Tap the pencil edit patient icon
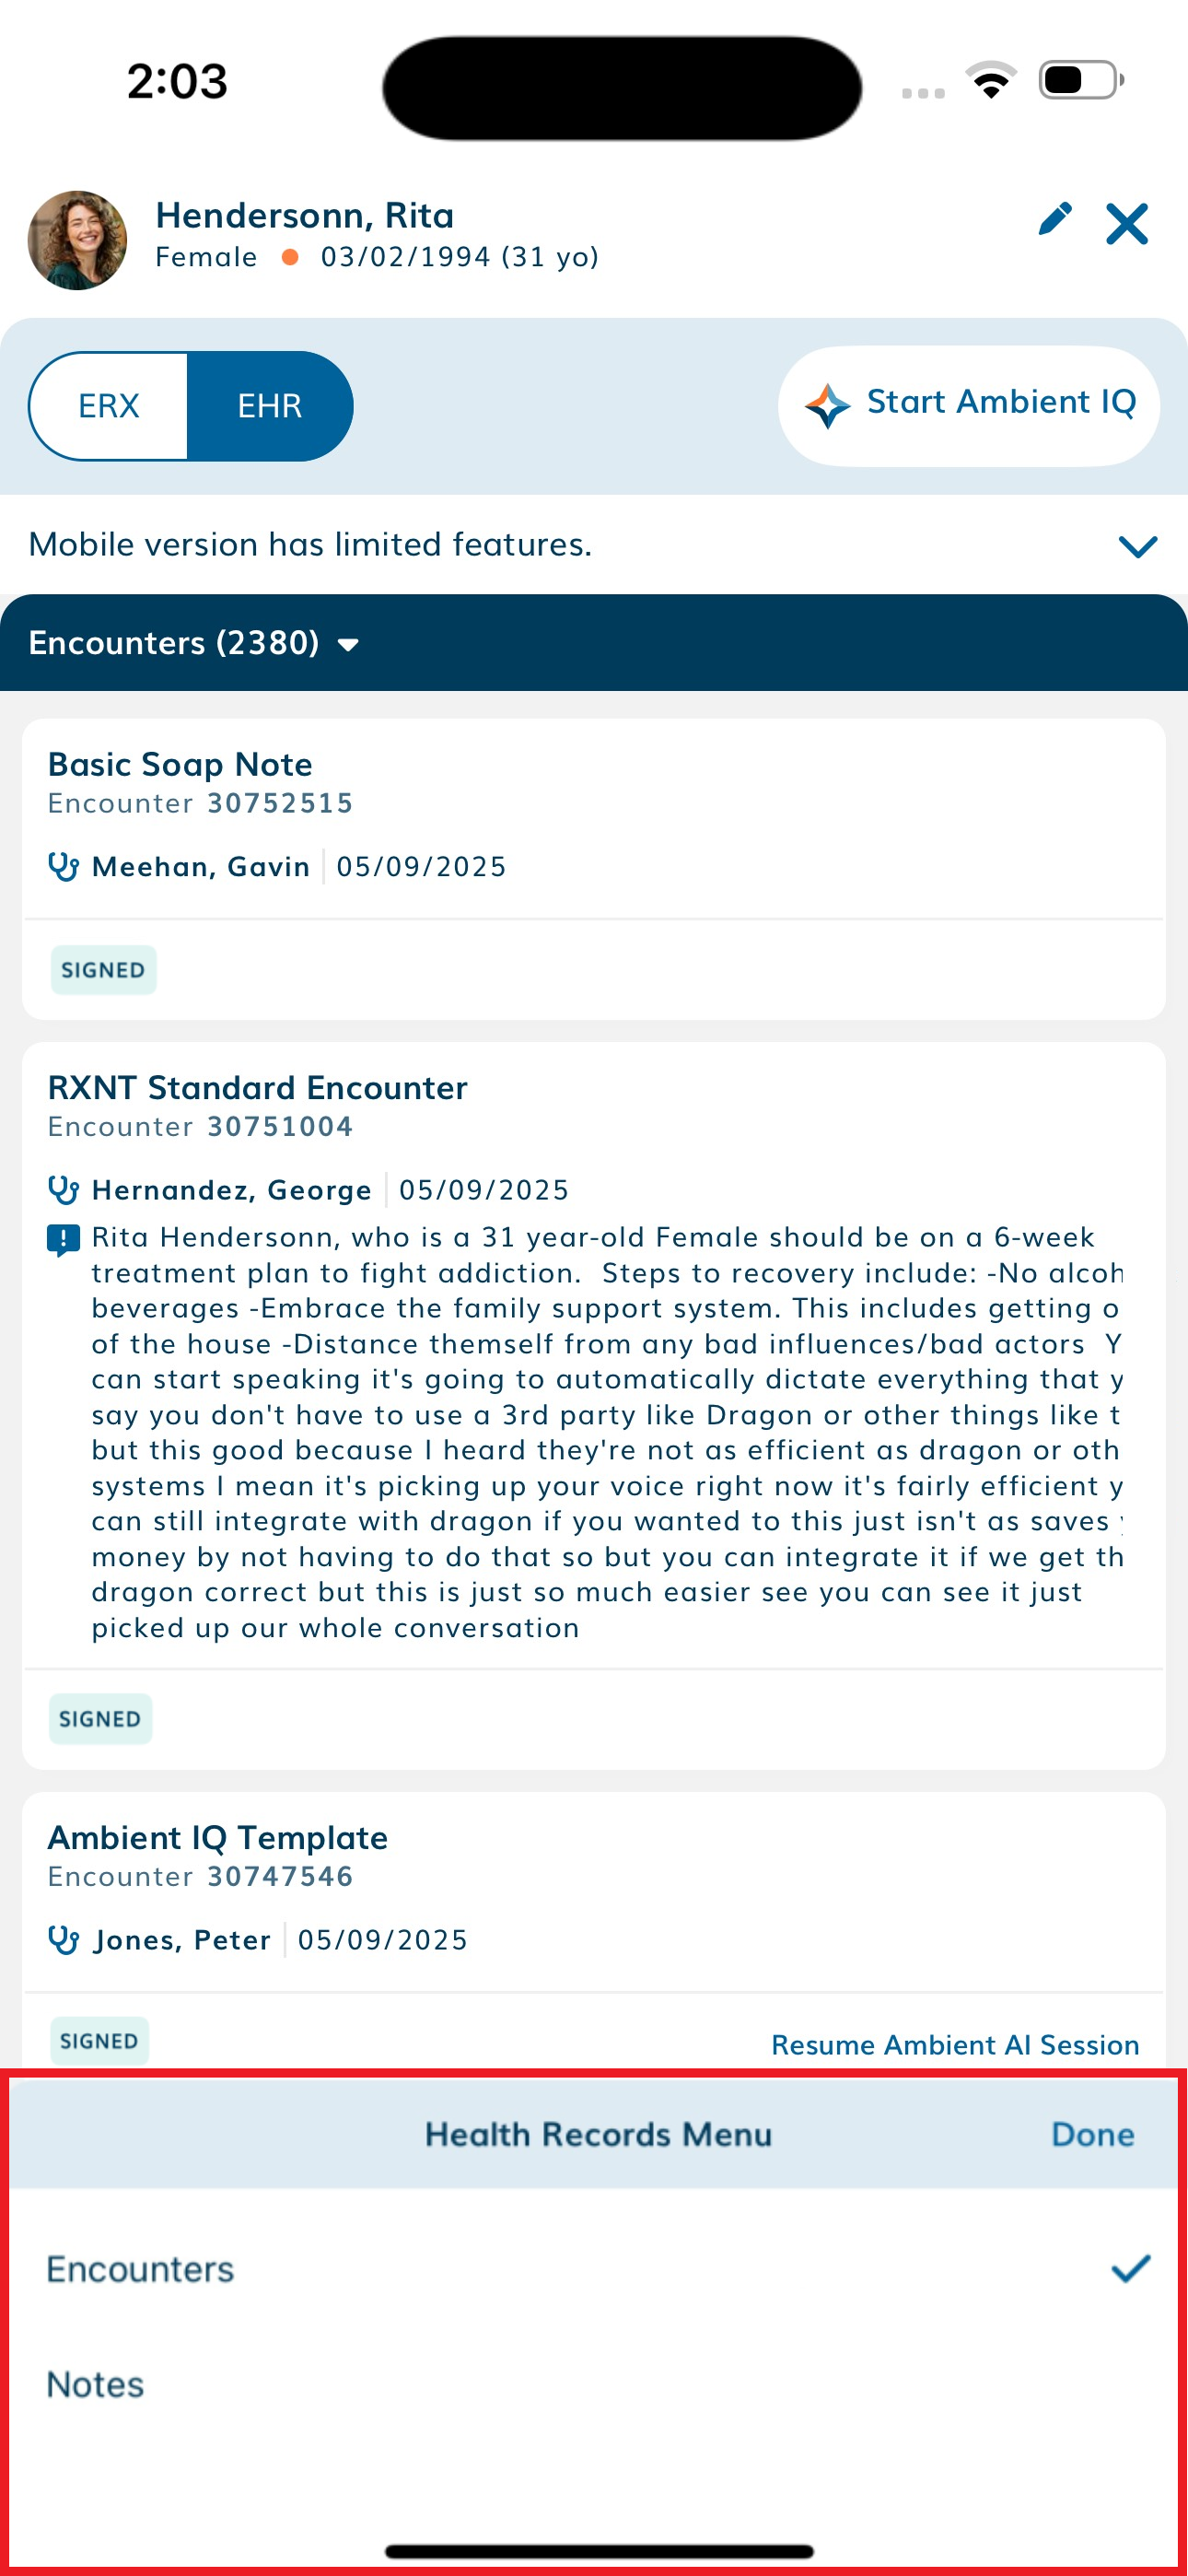Viewport: 1188px width, 2576px height. point(1054,219)
